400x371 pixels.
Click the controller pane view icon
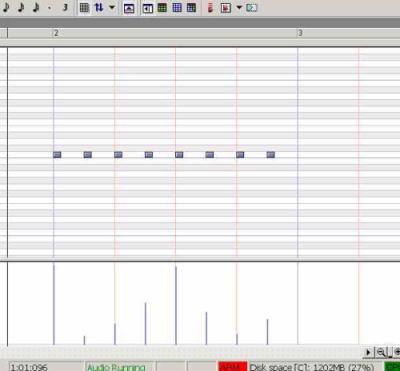click(129, 8)
